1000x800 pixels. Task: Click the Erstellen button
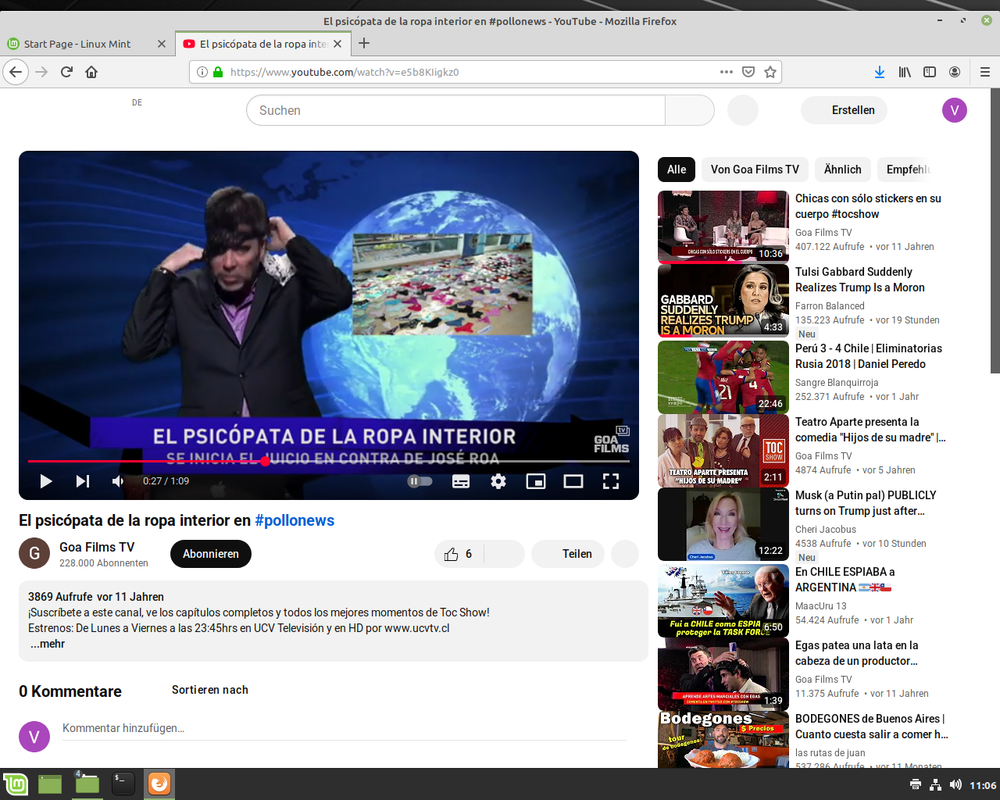point(844,110)
